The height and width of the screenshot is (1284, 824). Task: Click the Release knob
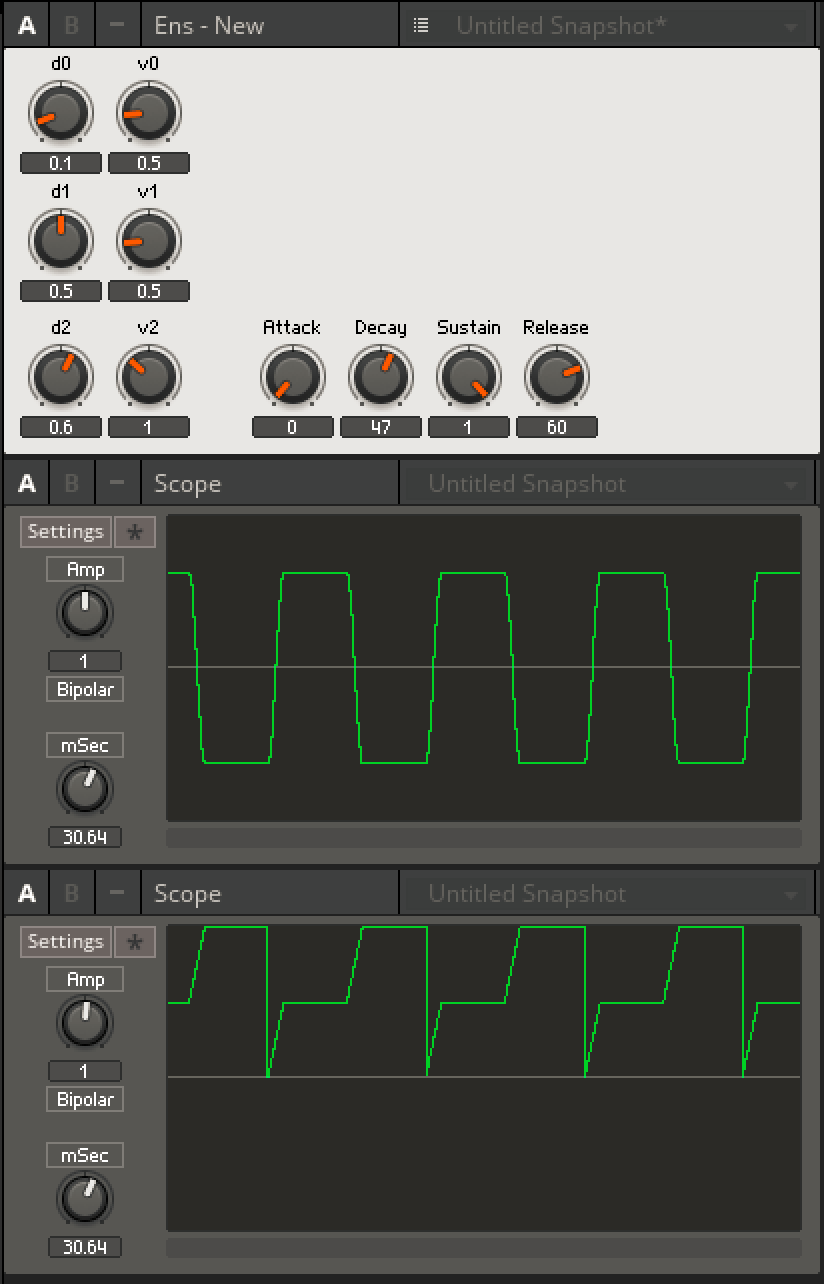tap(557, 377)
